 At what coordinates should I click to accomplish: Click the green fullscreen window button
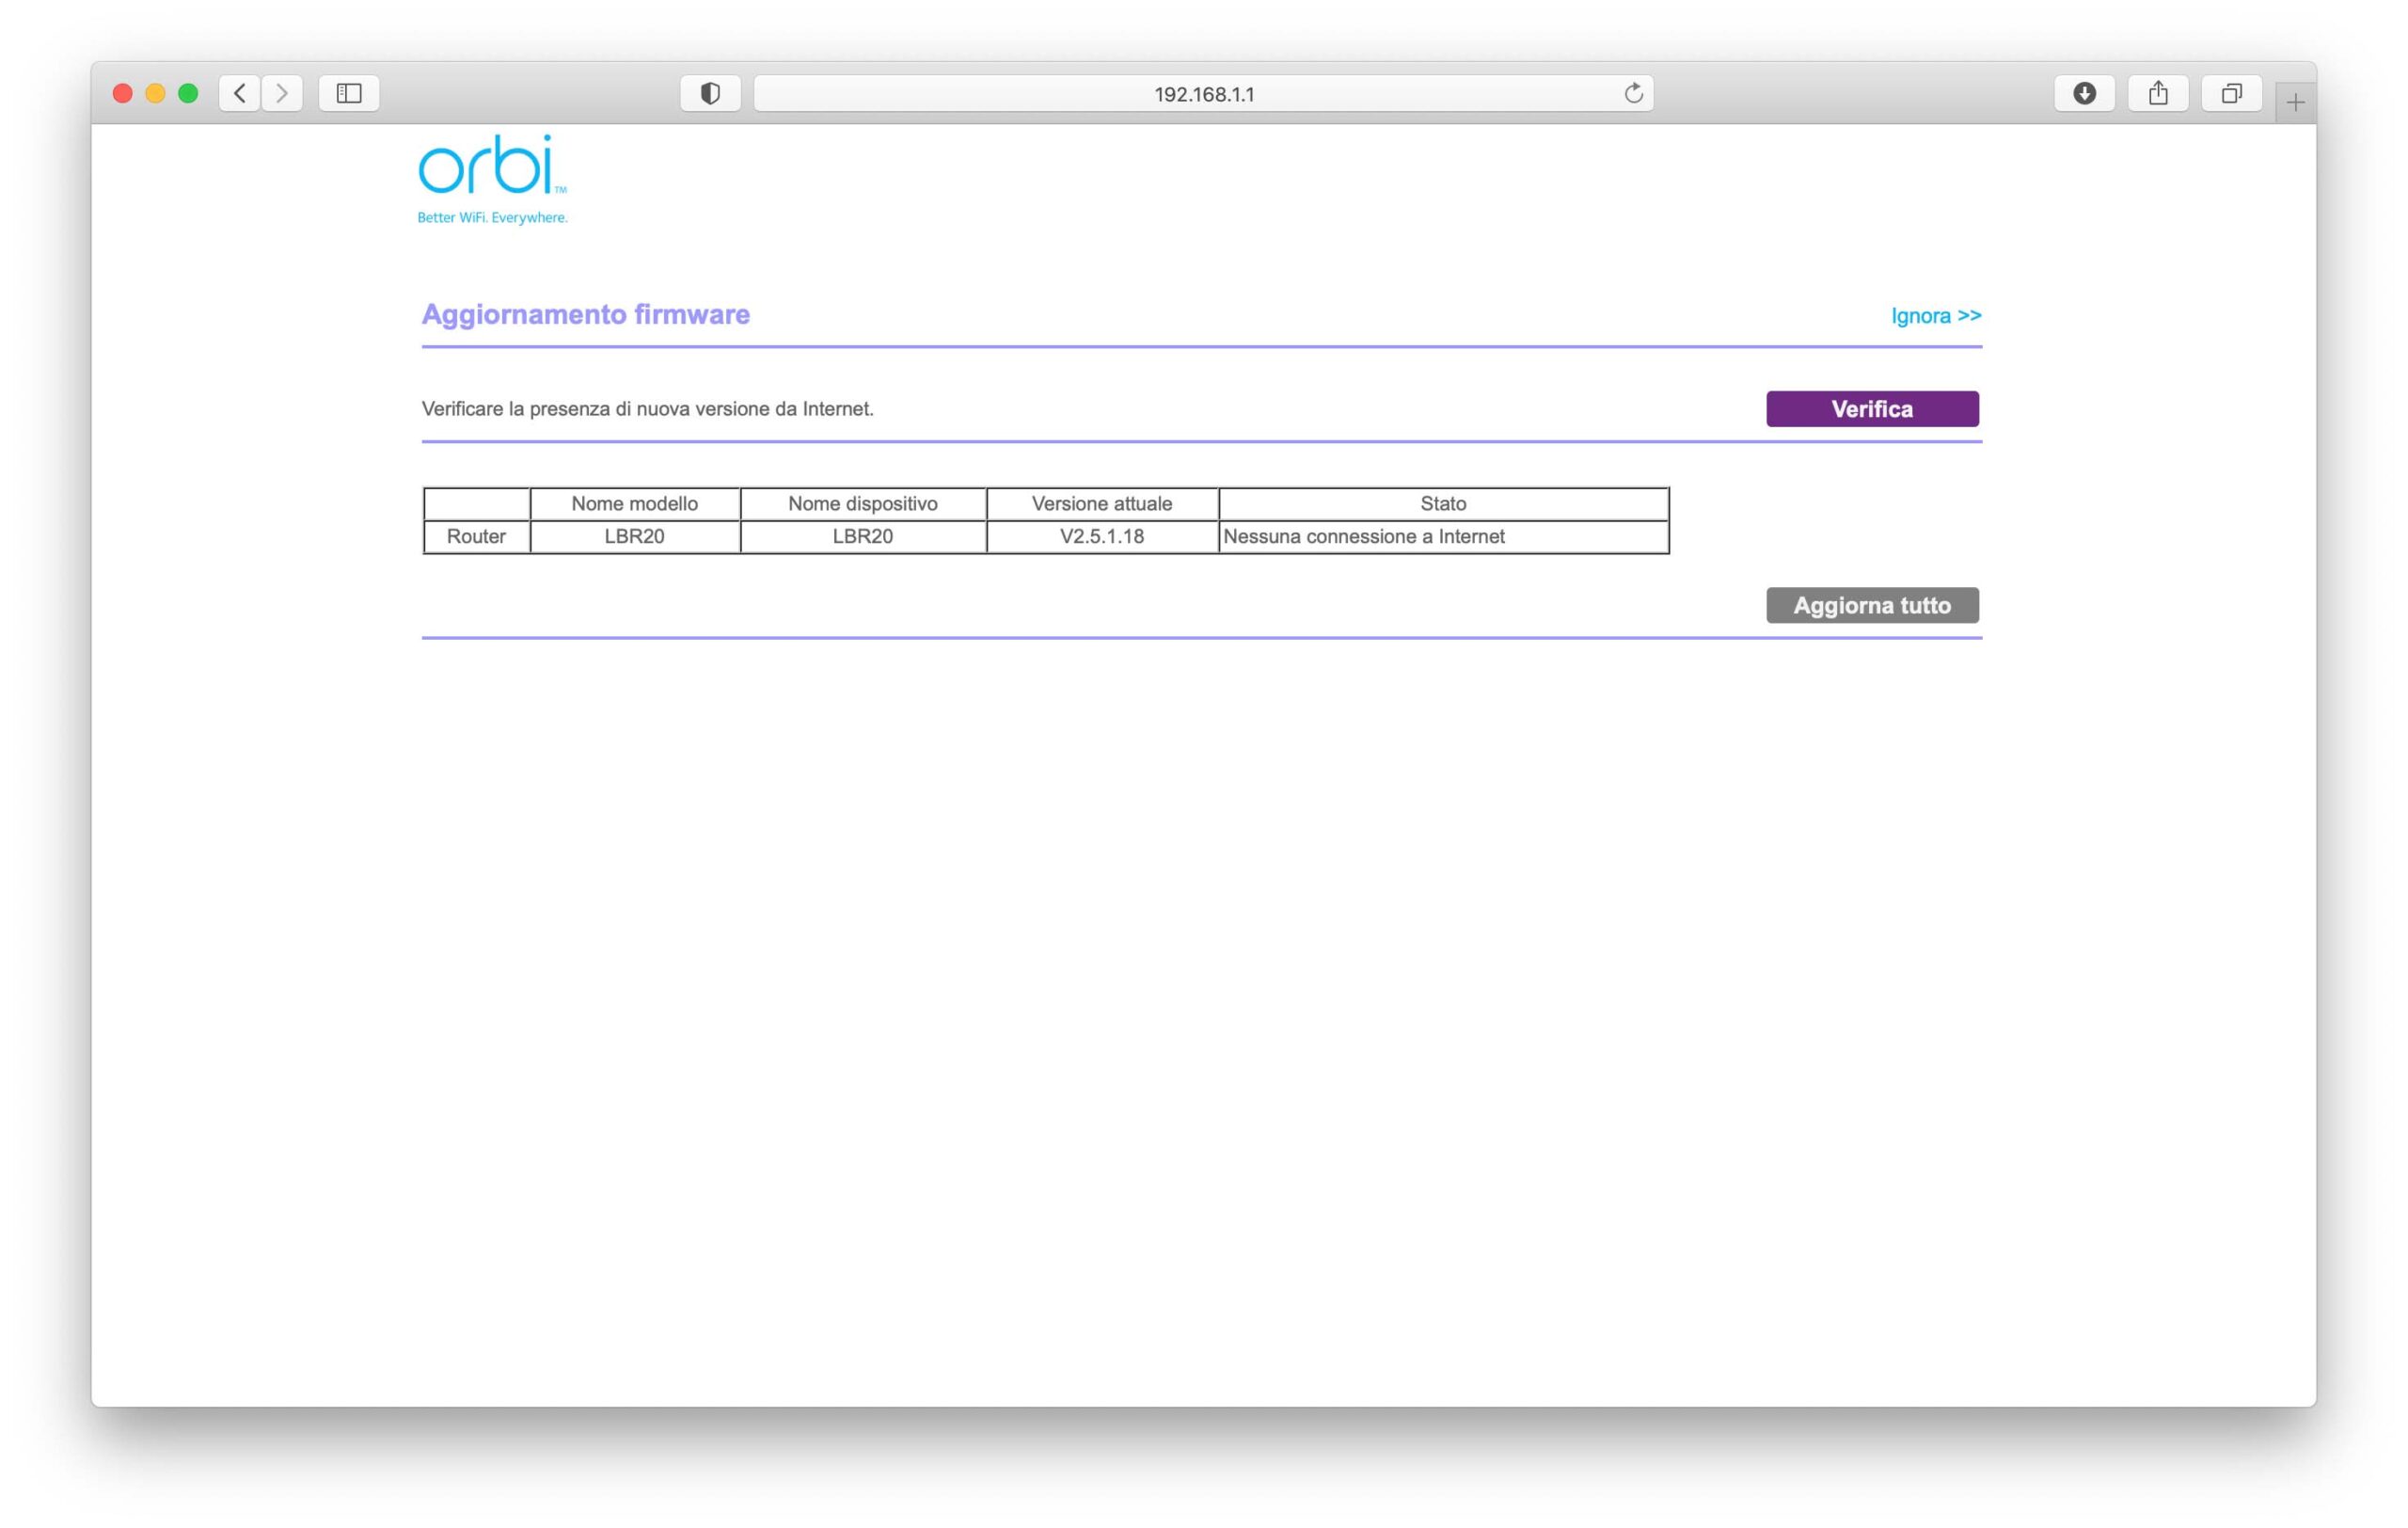click(188, 93)
